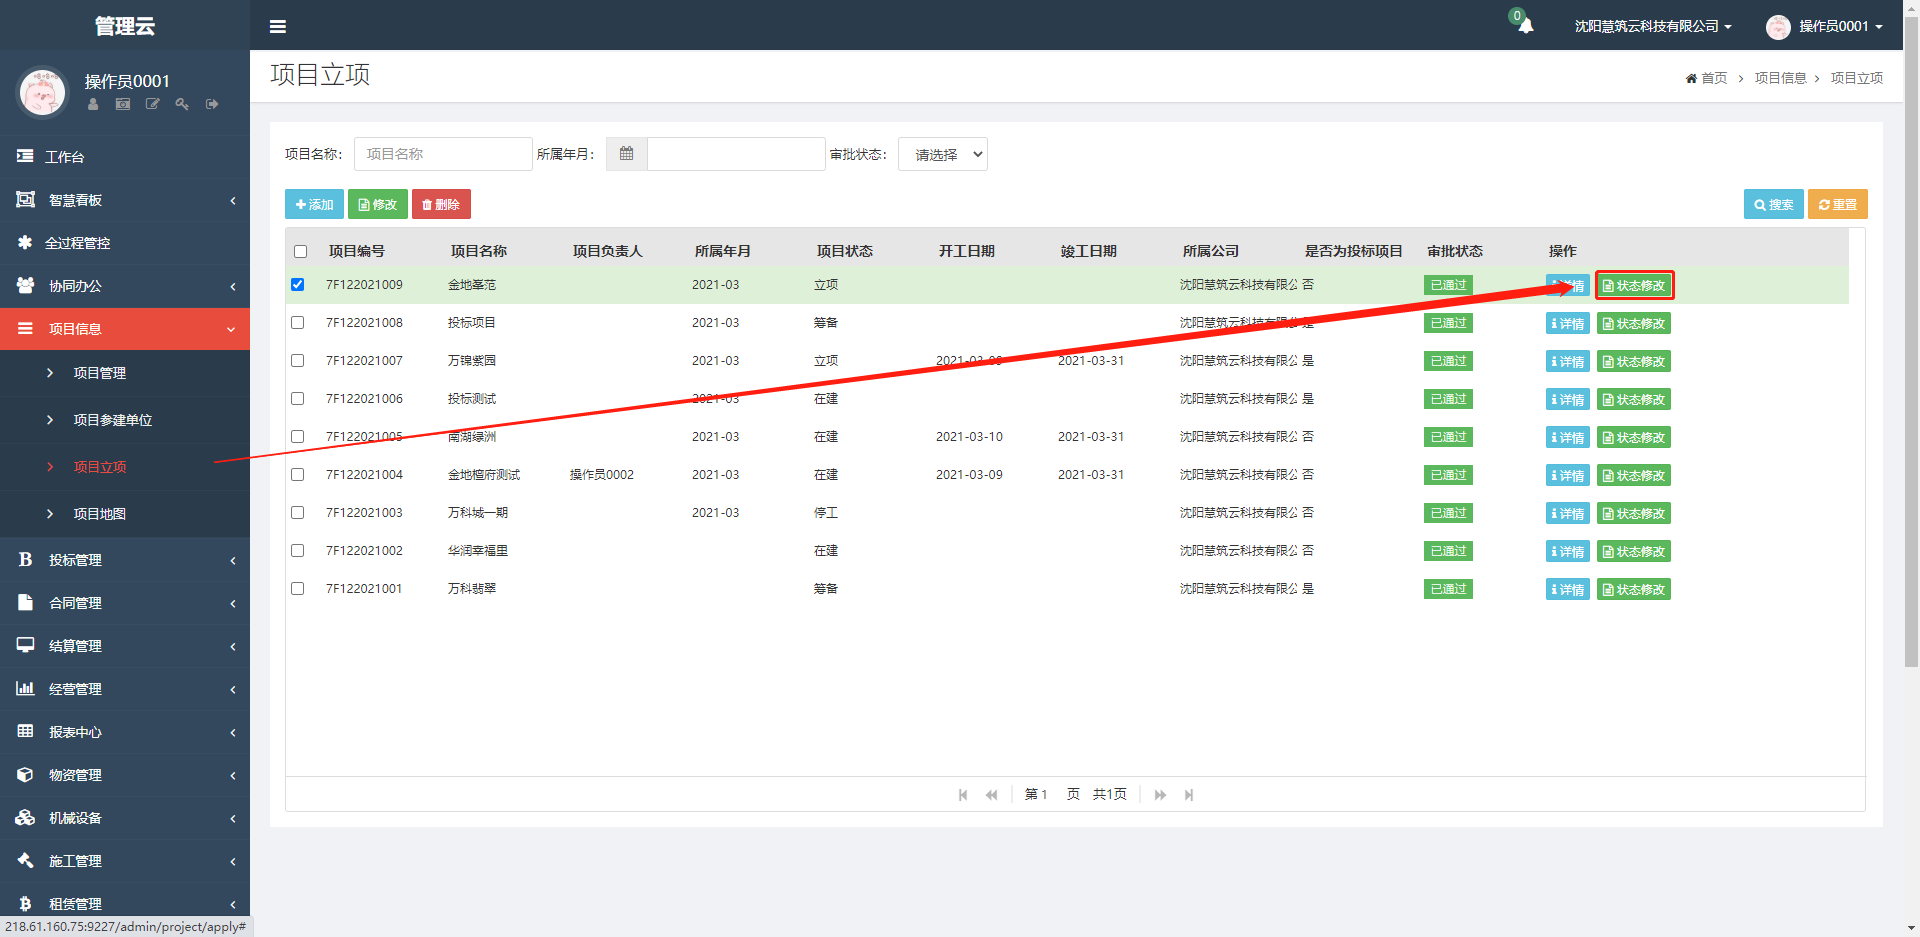Expand 结算管理 sidebar menu
This screenshot has width=1920, height=937.
click(125, 646)
